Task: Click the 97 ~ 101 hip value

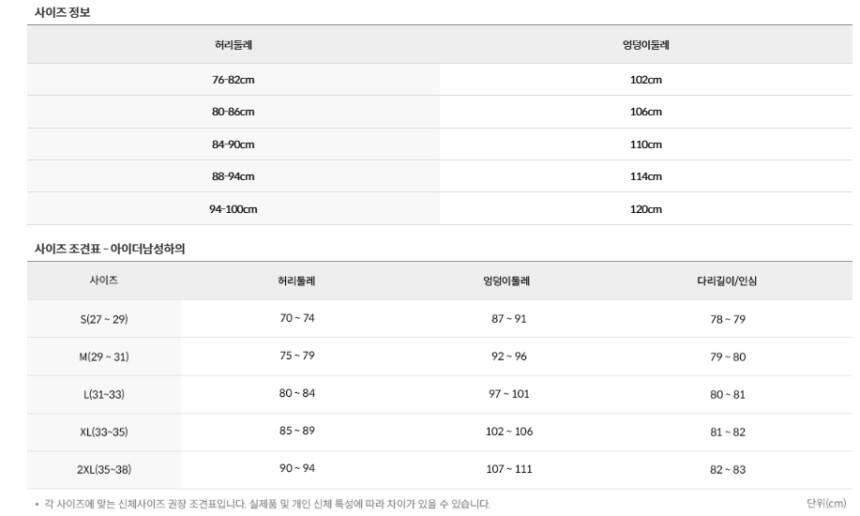Action: tap(508, 394)
